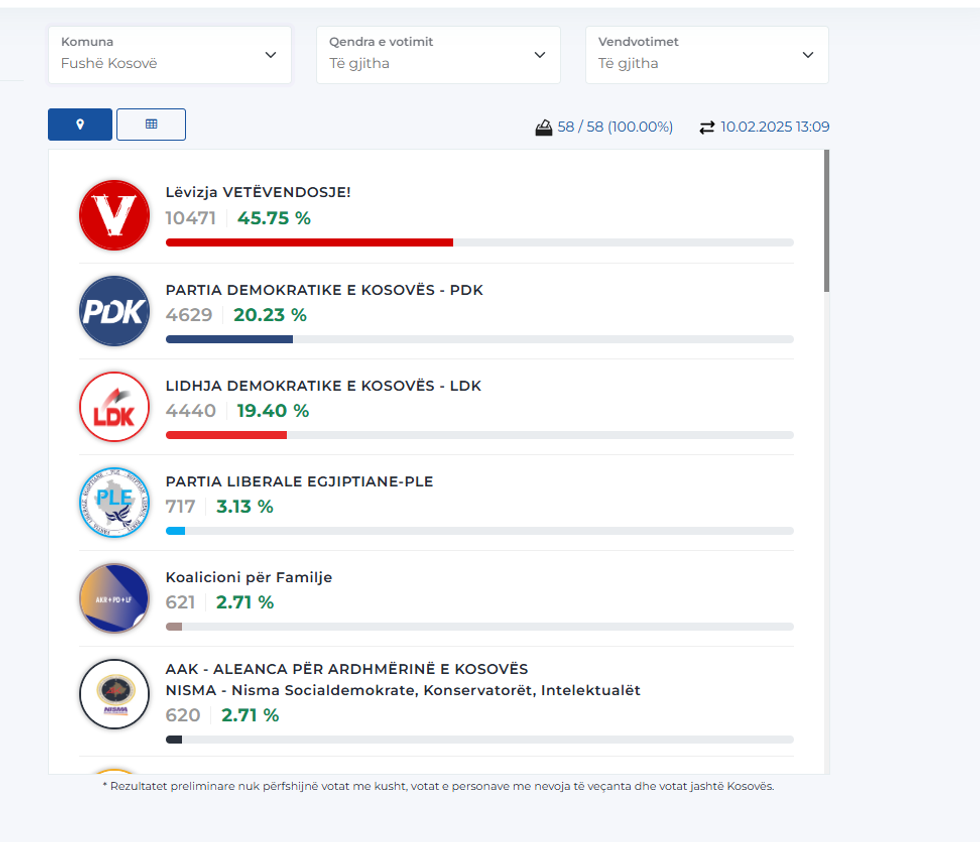Screen dimensions: 980x842
Task: Select the PARTIA DEMOKRATIKE E KOSOVËS - PDK title
Action: 324,290
